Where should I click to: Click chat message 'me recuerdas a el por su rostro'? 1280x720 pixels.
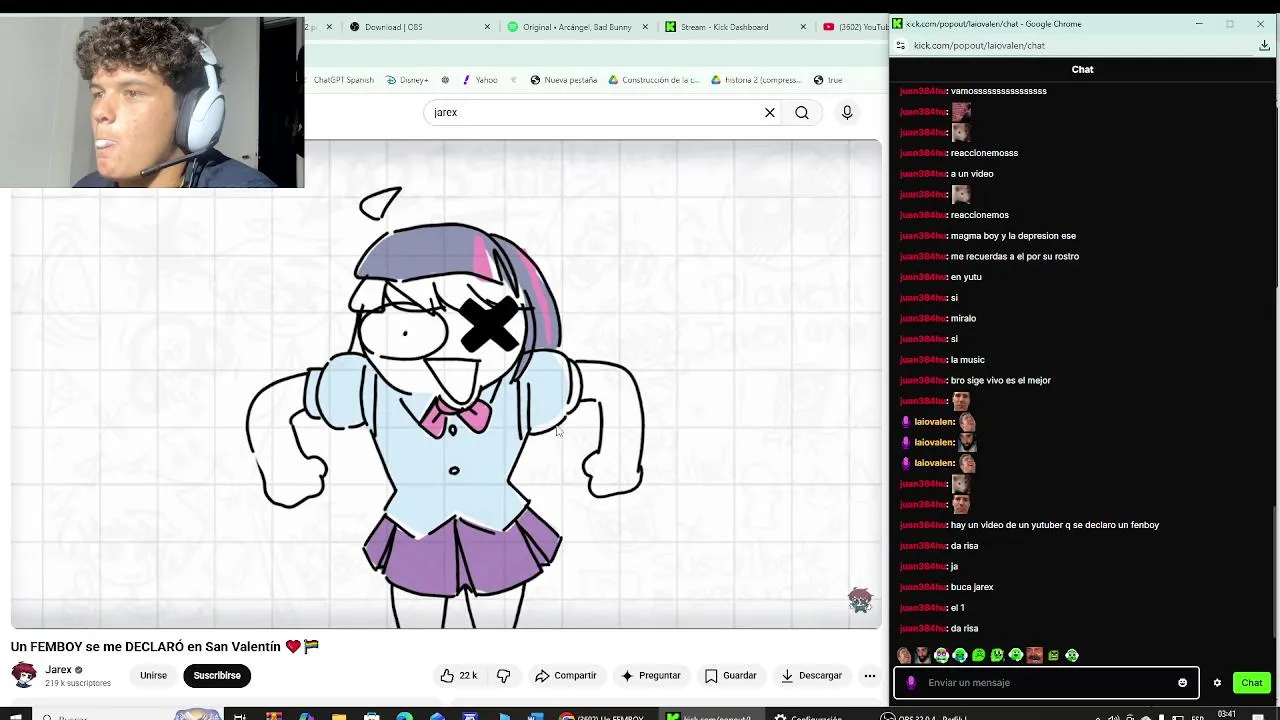tap(1015, 257)
